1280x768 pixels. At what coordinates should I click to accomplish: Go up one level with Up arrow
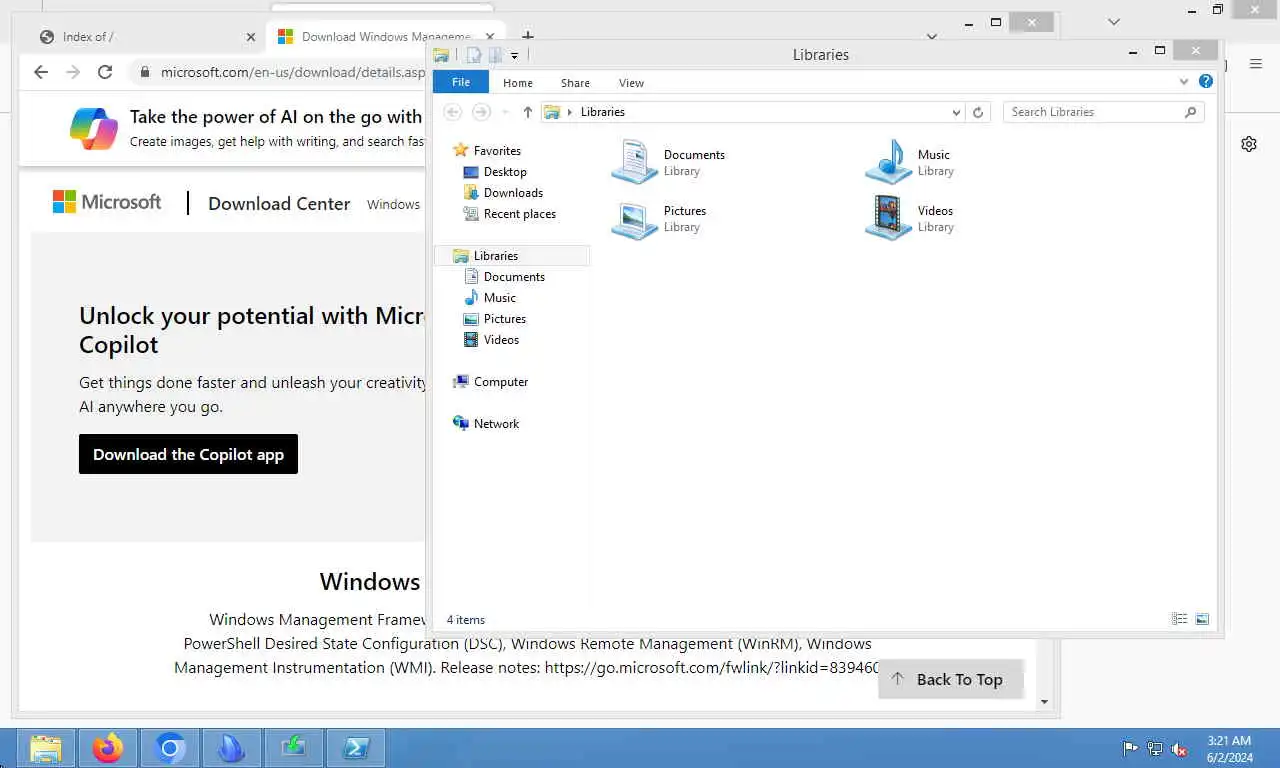528,112
